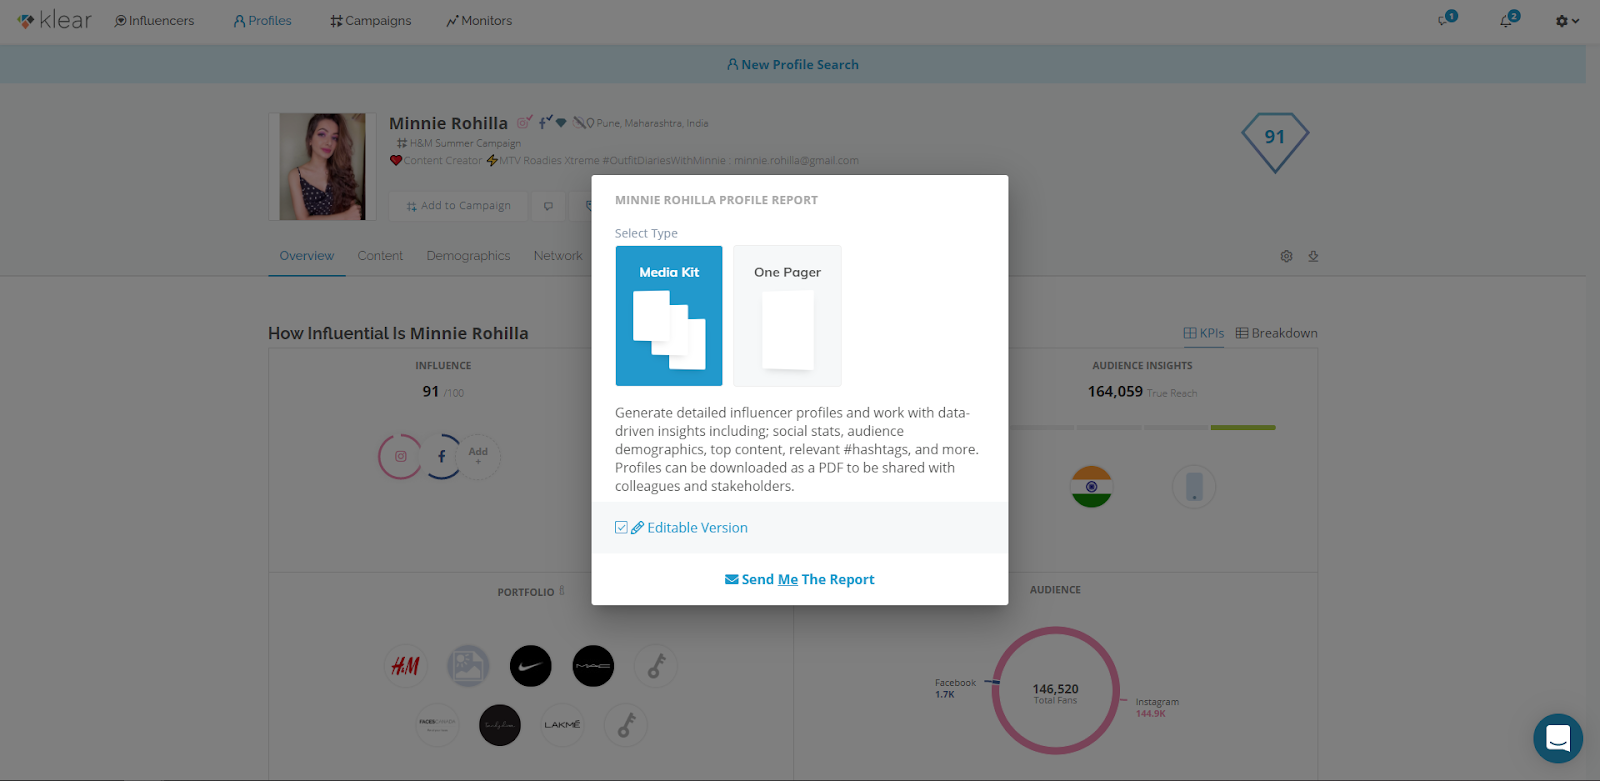Click New Profile Search link
This screenshot has height=781, width=1600.
coord(793,64)
